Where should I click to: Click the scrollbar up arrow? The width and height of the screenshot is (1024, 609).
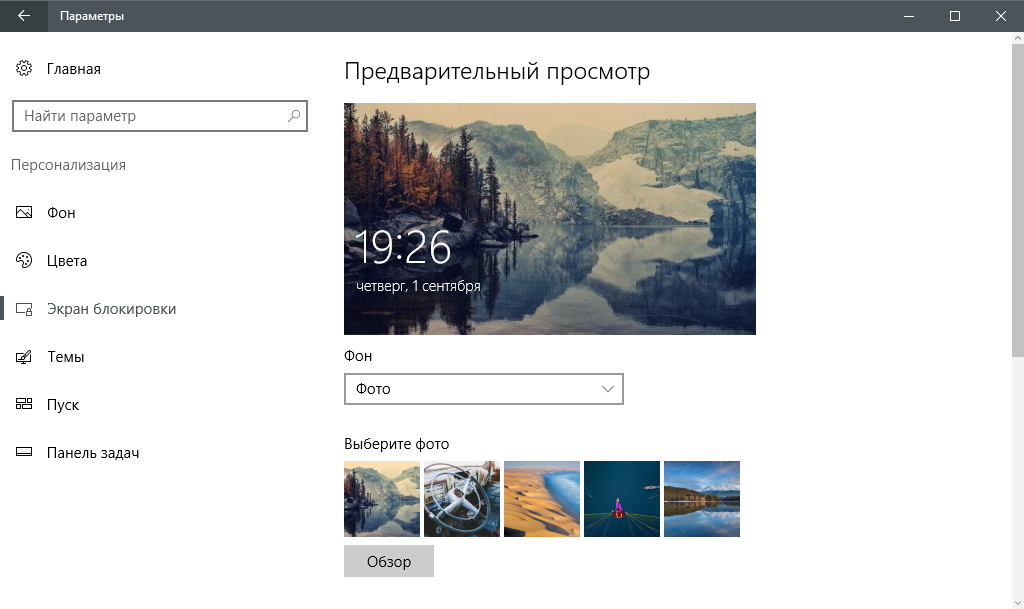1017,38
